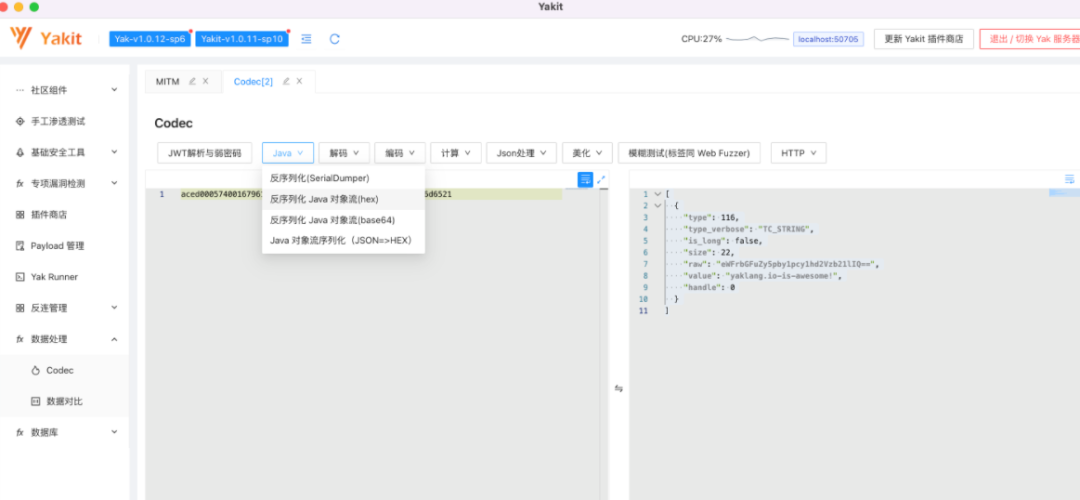Click the 专项漏洞检测 fx icon
The height and width of the screenshot is (500, 1080).
pyautogui.click(x=20, y=183)
